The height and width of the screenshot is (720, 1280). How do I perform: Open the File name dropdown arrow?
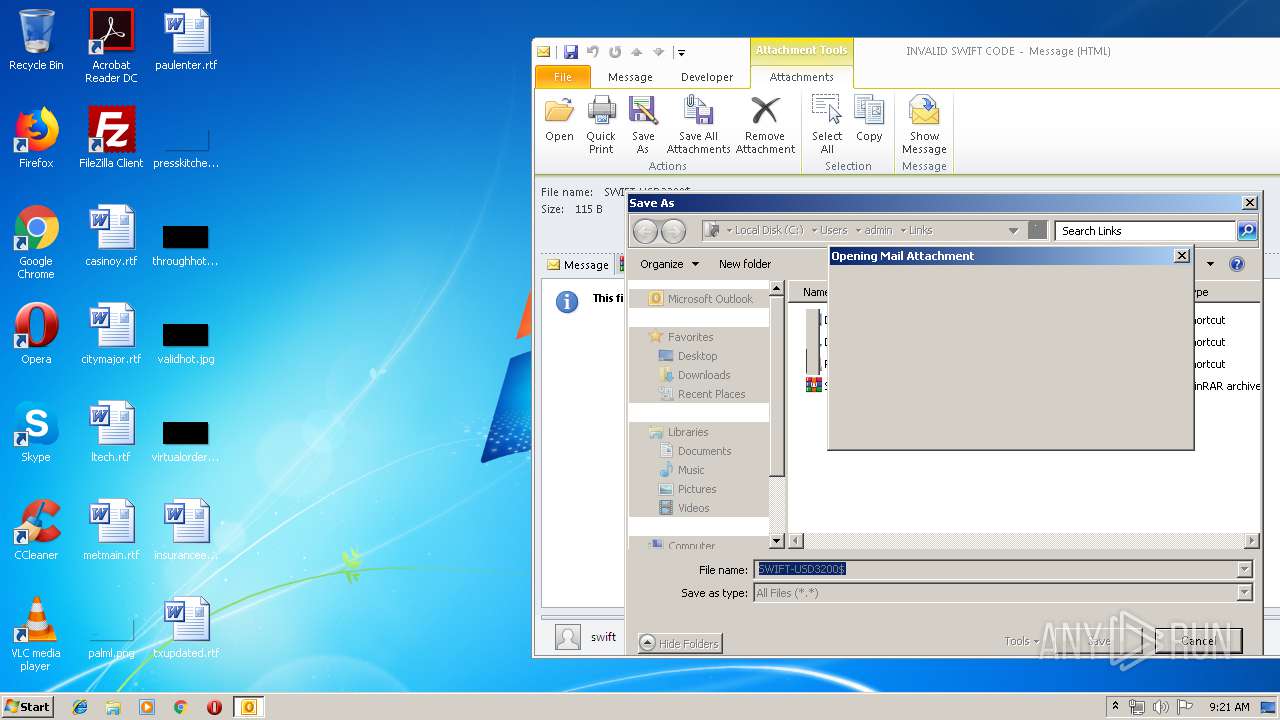[1245, 569]
